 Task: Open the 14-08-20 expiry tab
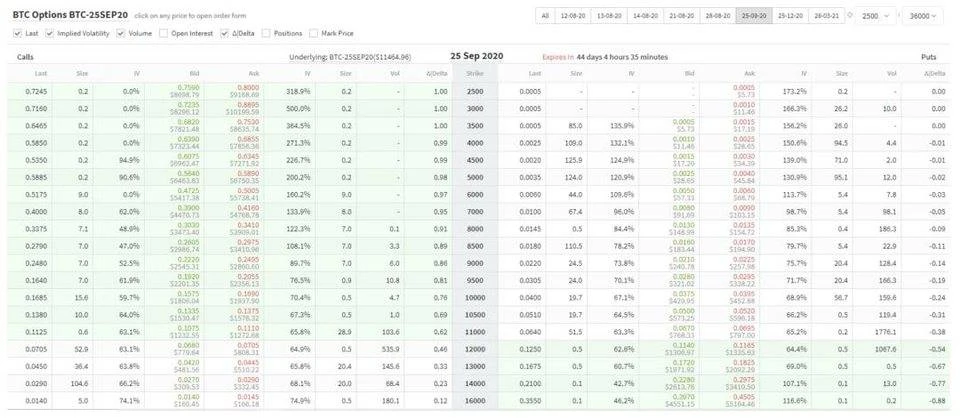tap(643, 16)
